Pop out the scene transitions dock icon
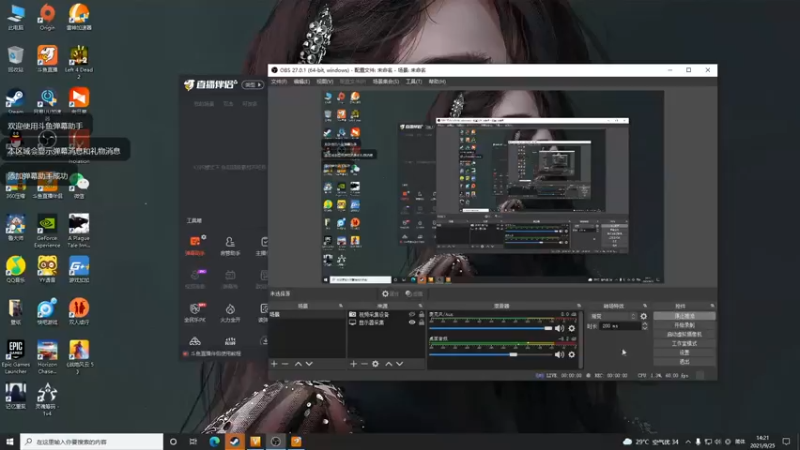The image size is (800, 450). tap(645, 306)
